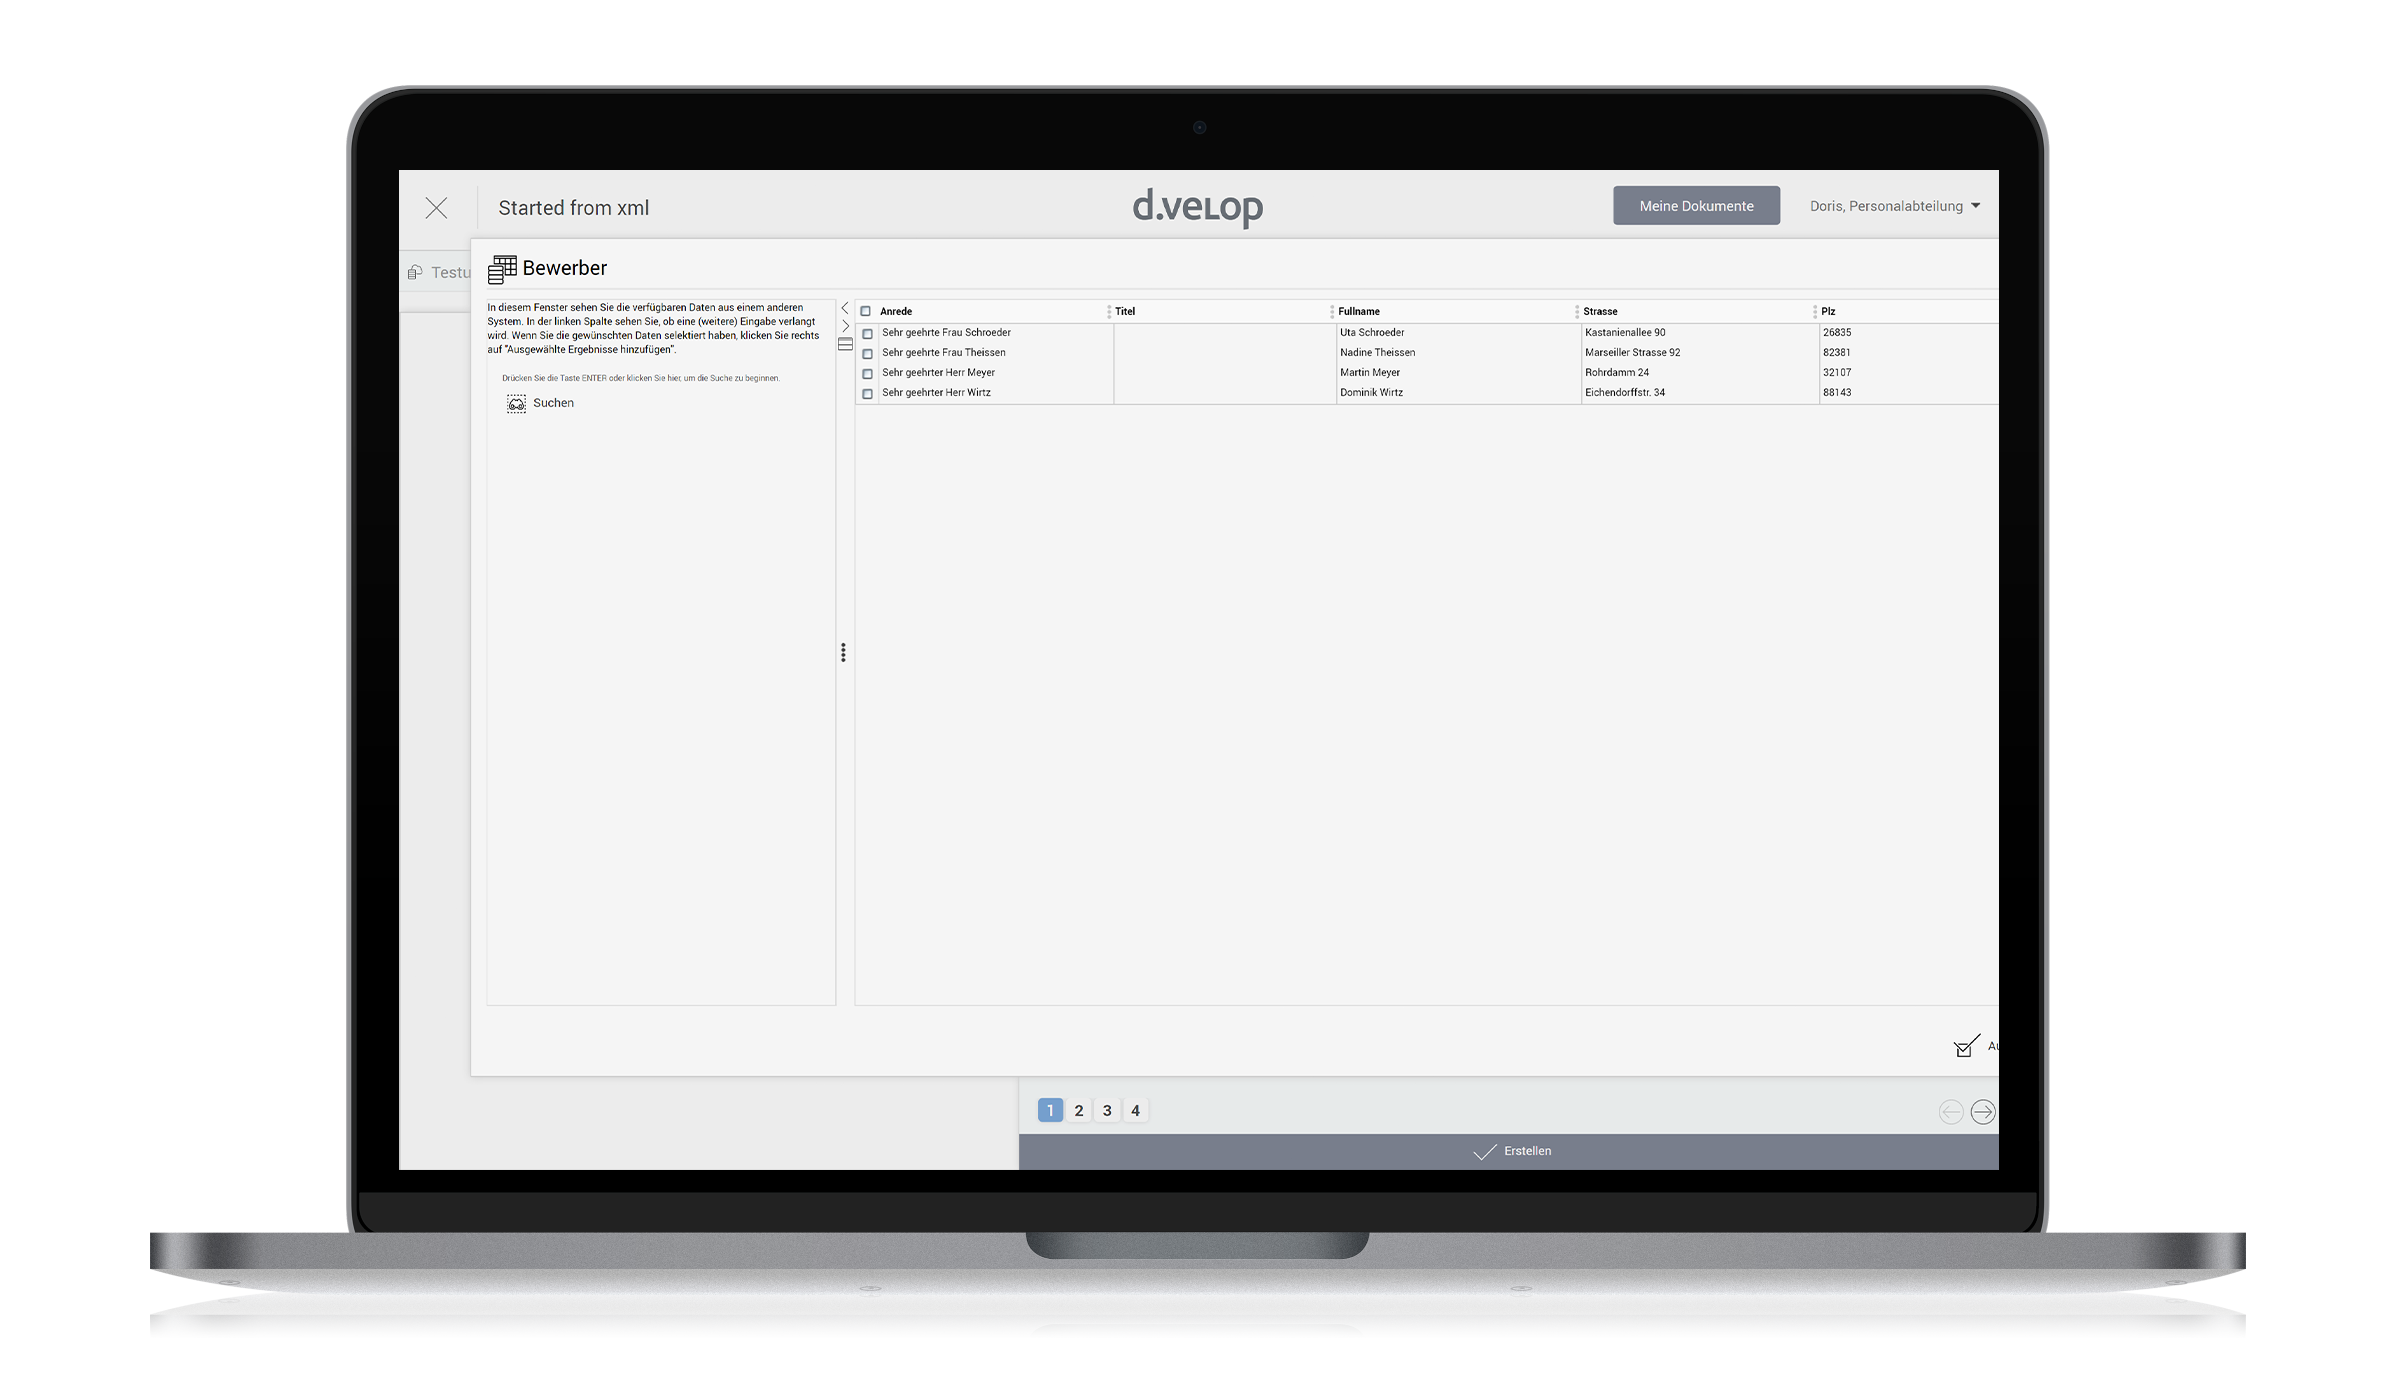Select the postal code 32107
This screenshot has height=1377, width=2395.
(1837, 373)
